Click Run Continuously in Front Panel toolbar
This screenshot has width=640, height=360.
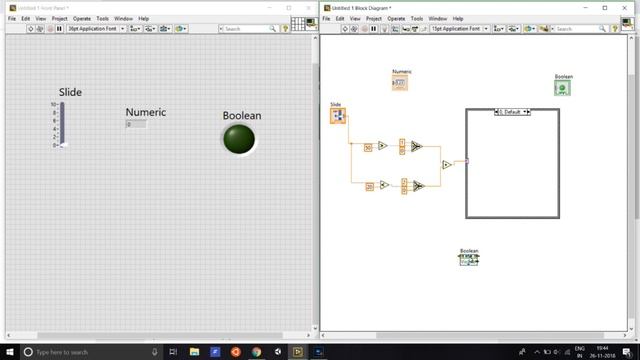coord(40,29)
